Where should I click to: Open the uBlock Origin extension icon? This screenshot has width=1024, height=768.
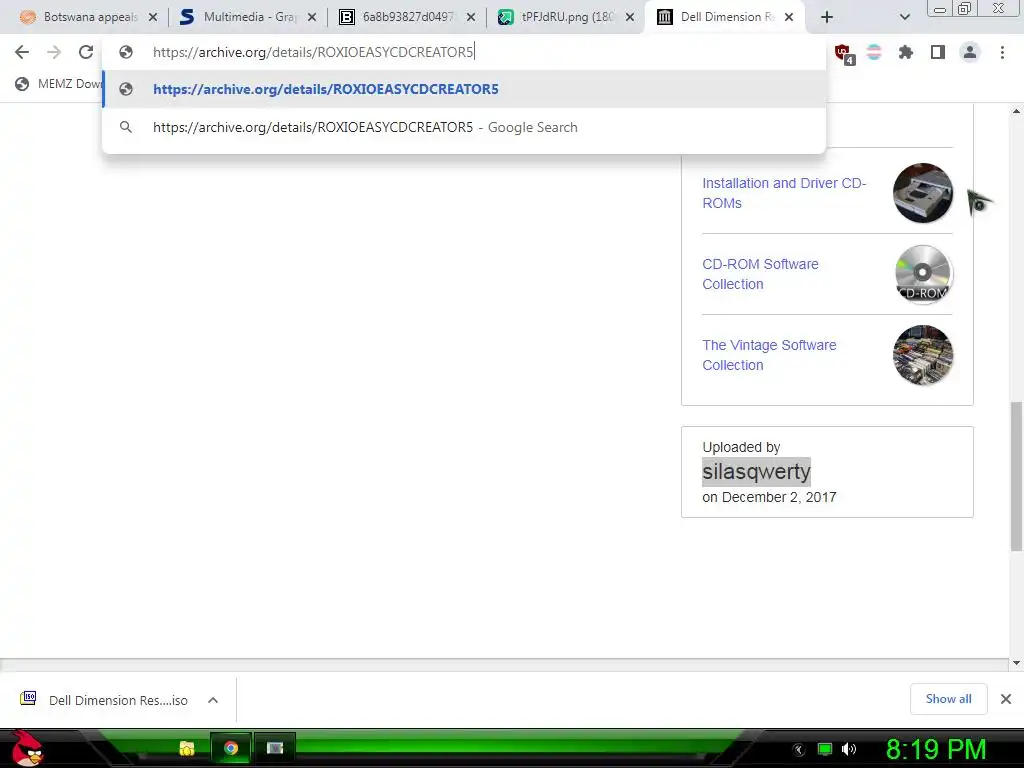click(x=844, y=54)
